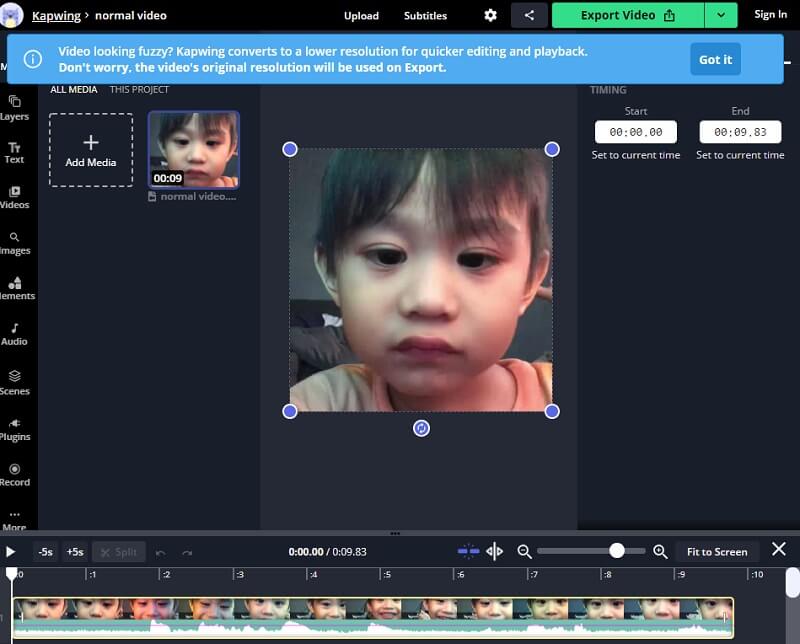Image resolution: width=800 pixels, height=644 pixels.
Task: Toggle the split-view playhead icon
Action: coord(494,551)
